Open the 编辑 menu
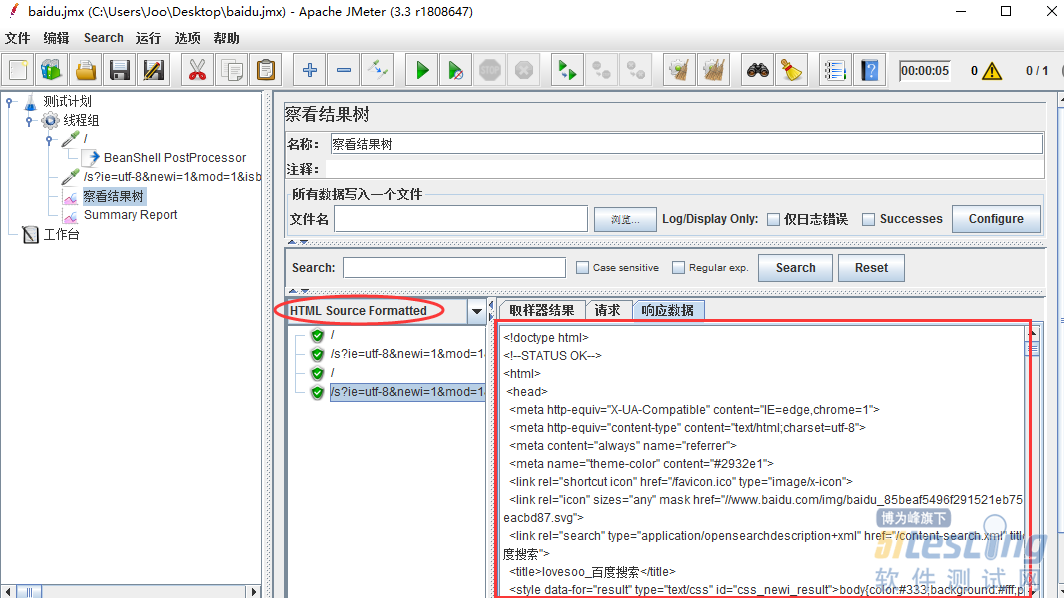The width and height of the screenshot is (1064, 598). click(x=56, y=38)
